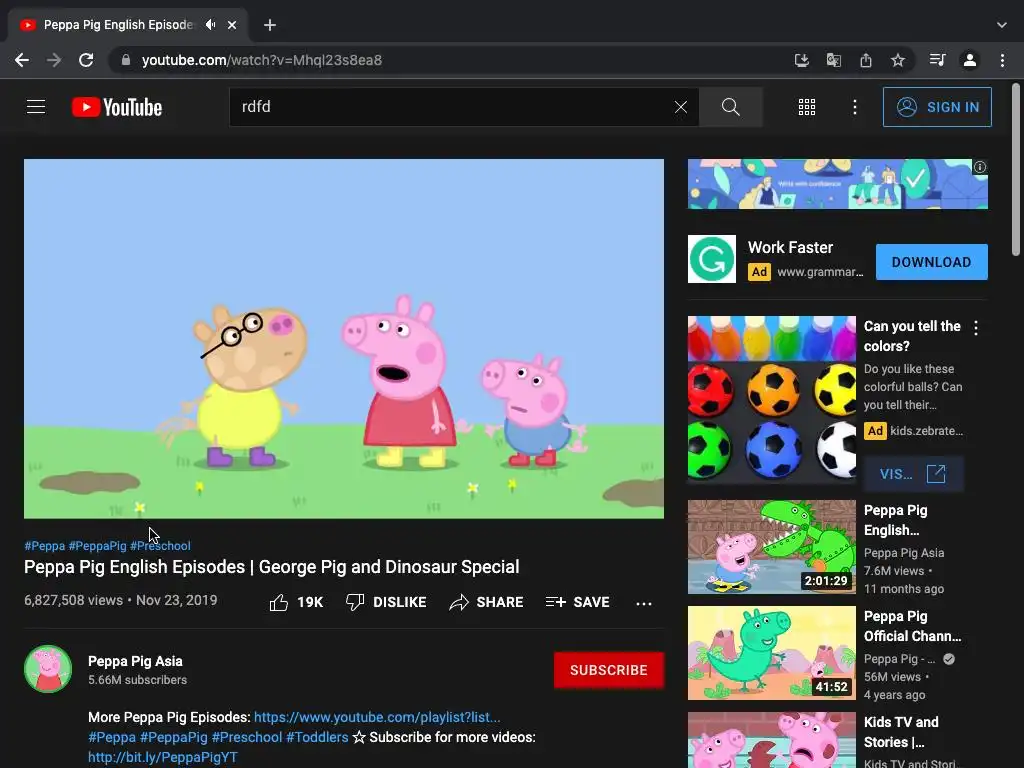Open the 2:01:29 Peppa Pig English video thumbnail
The height and width of the screenshot is (768, 1024).
[772, 547]
